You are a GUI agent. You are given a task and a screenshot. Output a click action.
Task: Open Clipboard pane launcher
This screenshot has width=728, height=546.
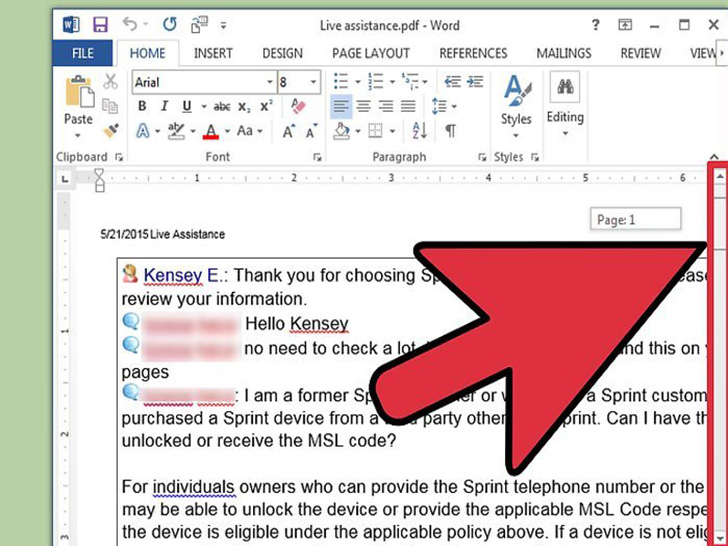[119, 157]
